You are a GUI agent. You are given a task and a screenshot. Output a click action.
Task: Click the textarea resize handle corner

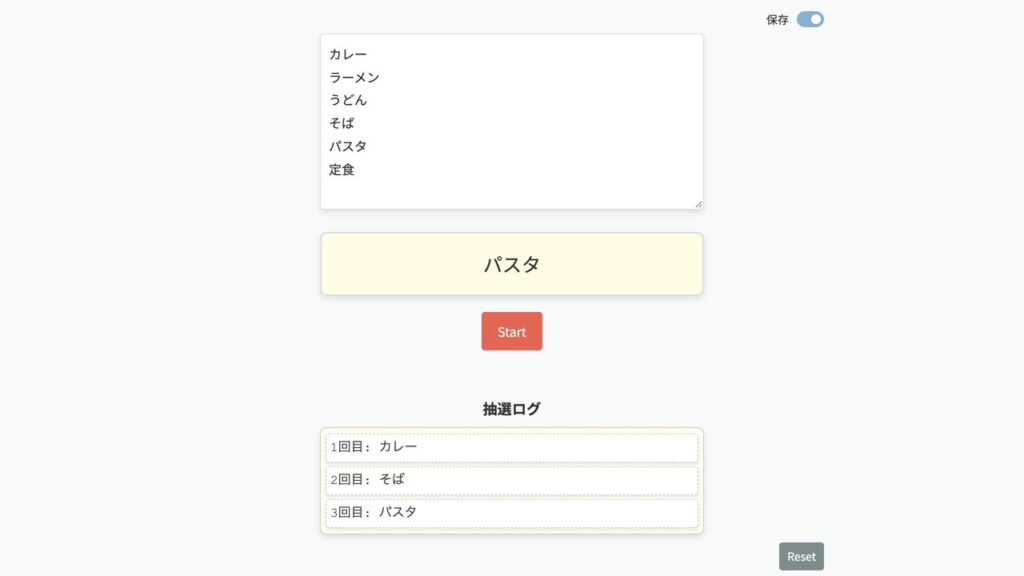point(698,204)
